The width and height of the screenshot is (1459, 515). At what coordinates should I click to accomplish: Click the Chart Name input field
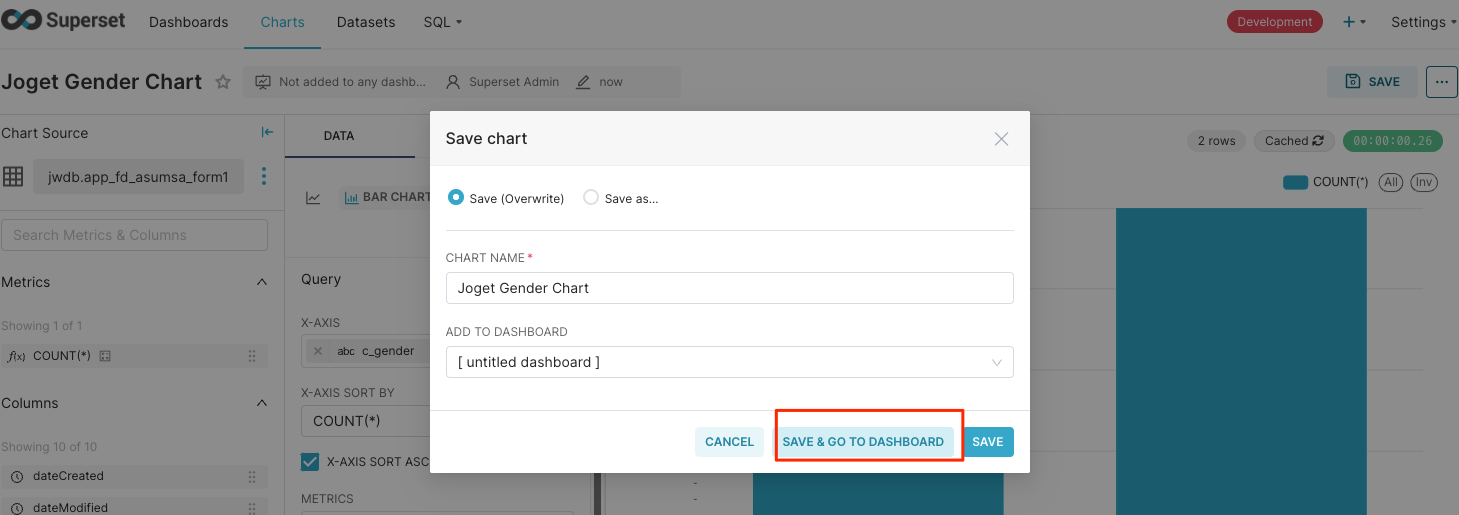click(x=729, y=288)
